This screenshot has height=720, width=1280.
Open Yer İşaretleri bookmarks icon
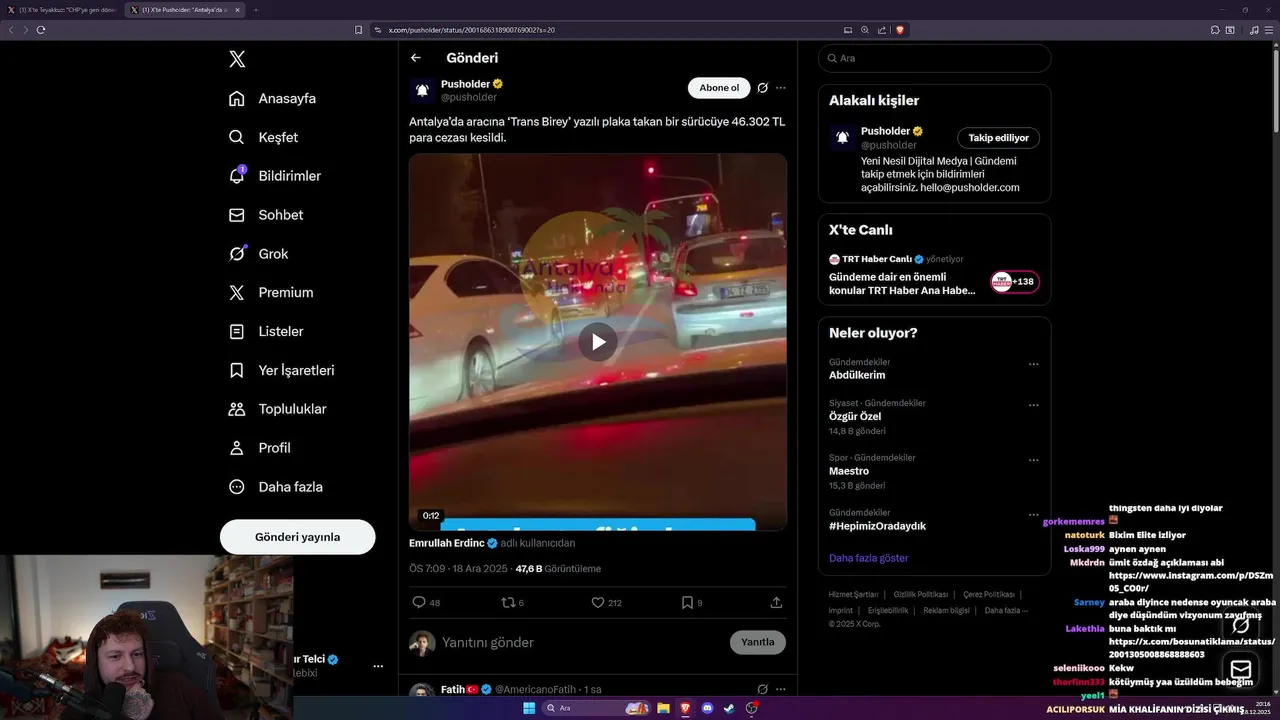[x=237, y=370]
